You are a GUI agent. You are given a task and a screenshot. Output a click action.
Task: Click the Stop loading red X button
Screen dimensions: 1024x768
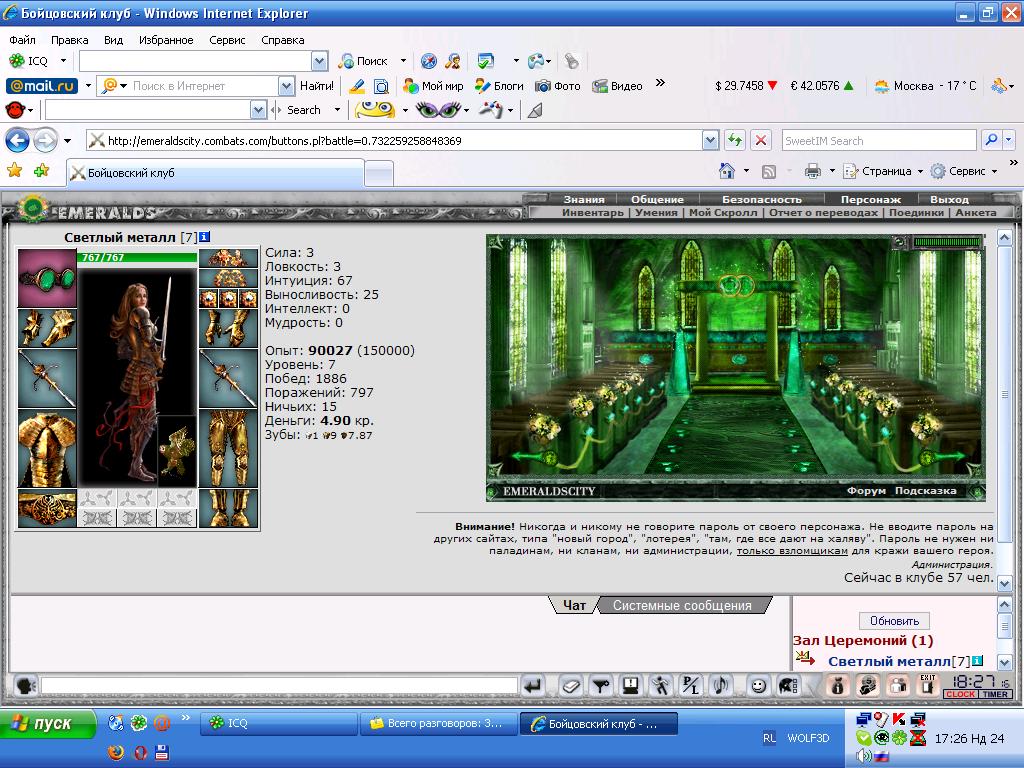(x=761, y=140)
